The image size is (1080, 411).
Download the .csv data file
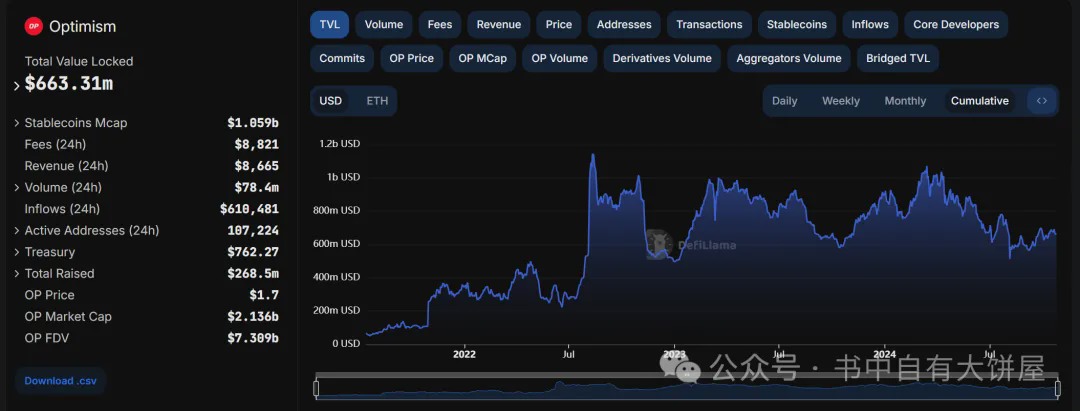tap(60, 381)
